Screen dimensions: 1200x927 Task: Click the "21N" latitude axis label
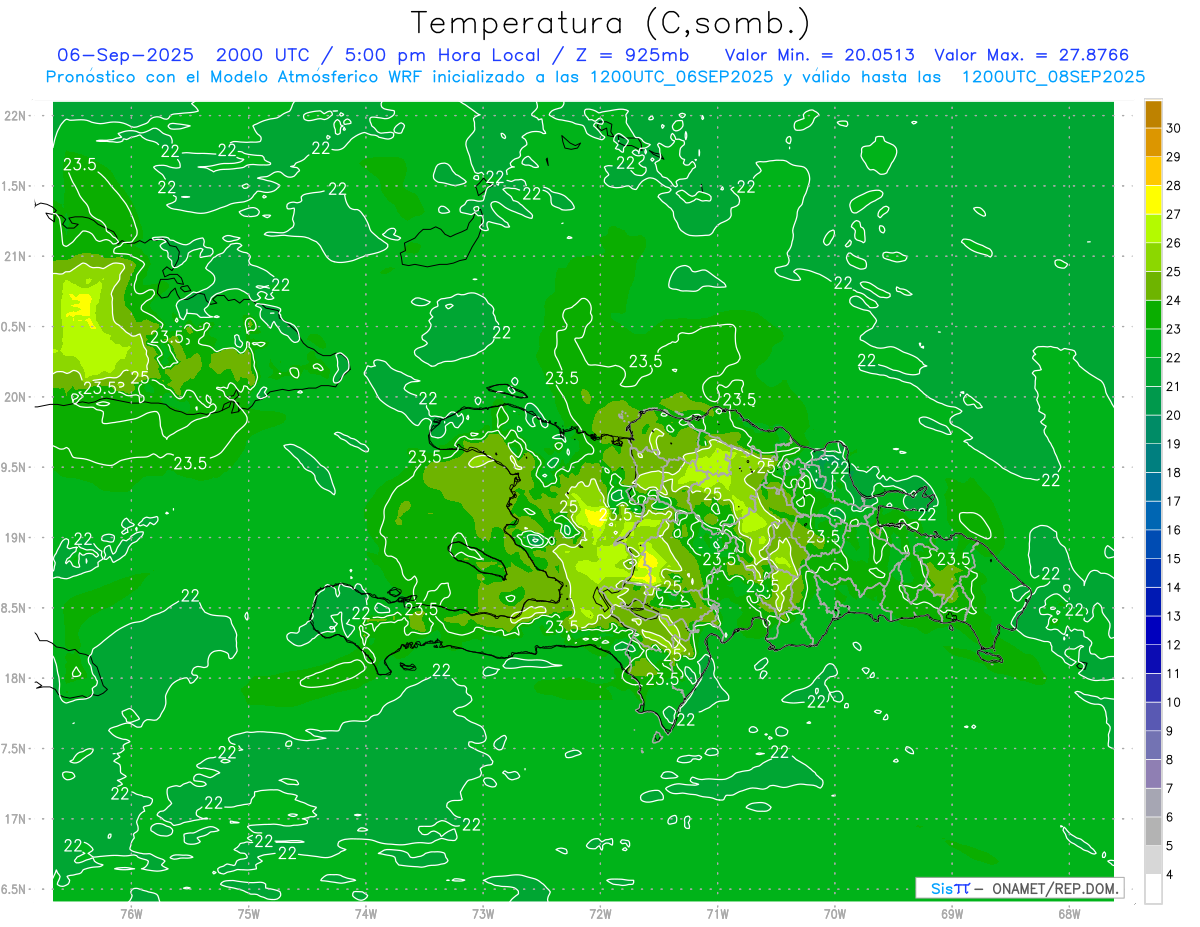tap(15, 256)
